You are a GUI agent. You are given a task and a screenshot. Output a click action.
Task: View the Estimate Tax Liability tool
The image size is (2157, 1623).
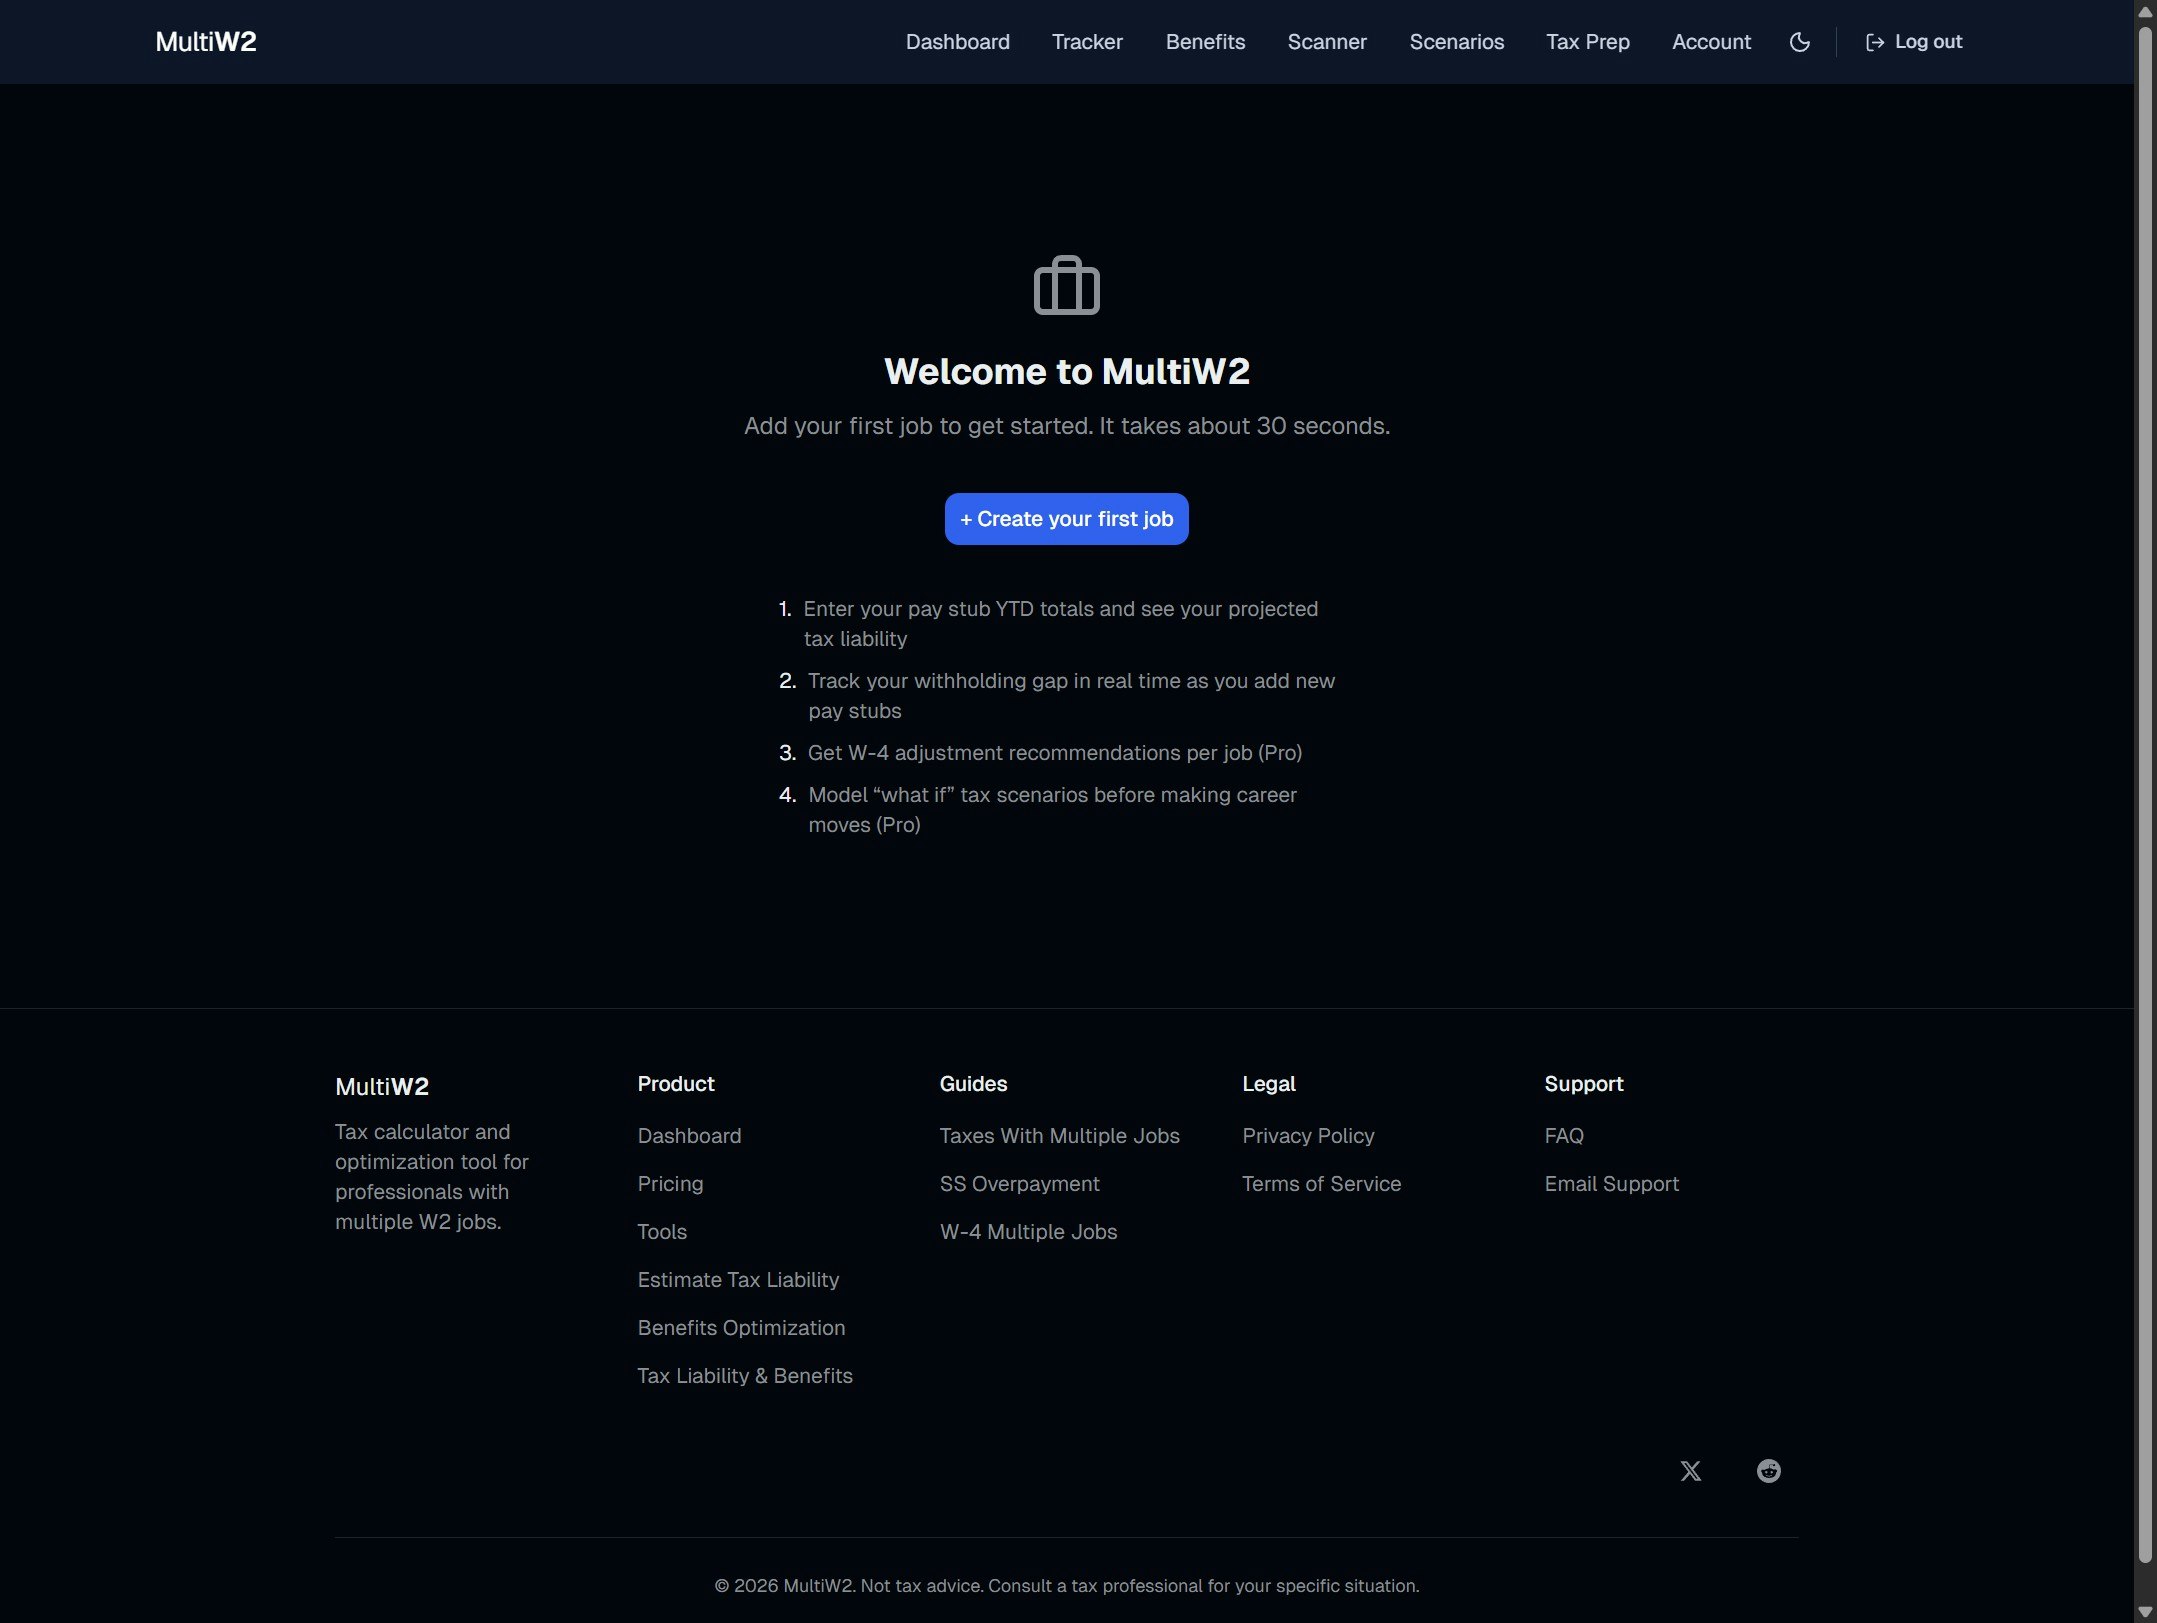(738, 1279)
